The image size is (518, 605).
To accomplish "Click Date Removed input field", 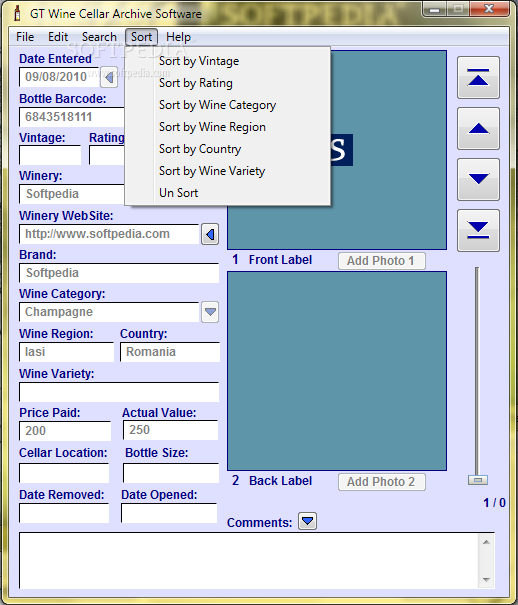I will tap(64, 513).
